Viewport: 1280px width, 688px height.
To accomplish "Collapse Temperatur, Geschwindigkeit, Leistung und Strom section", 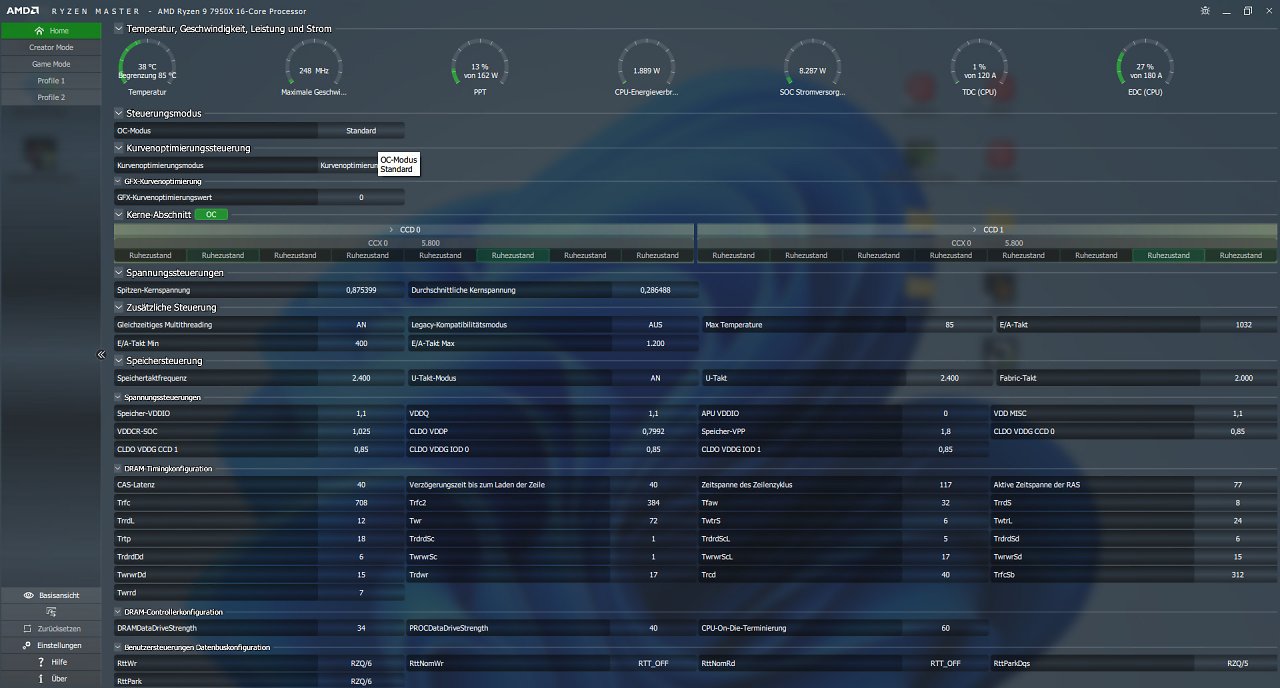I will [x=119, y=29].
